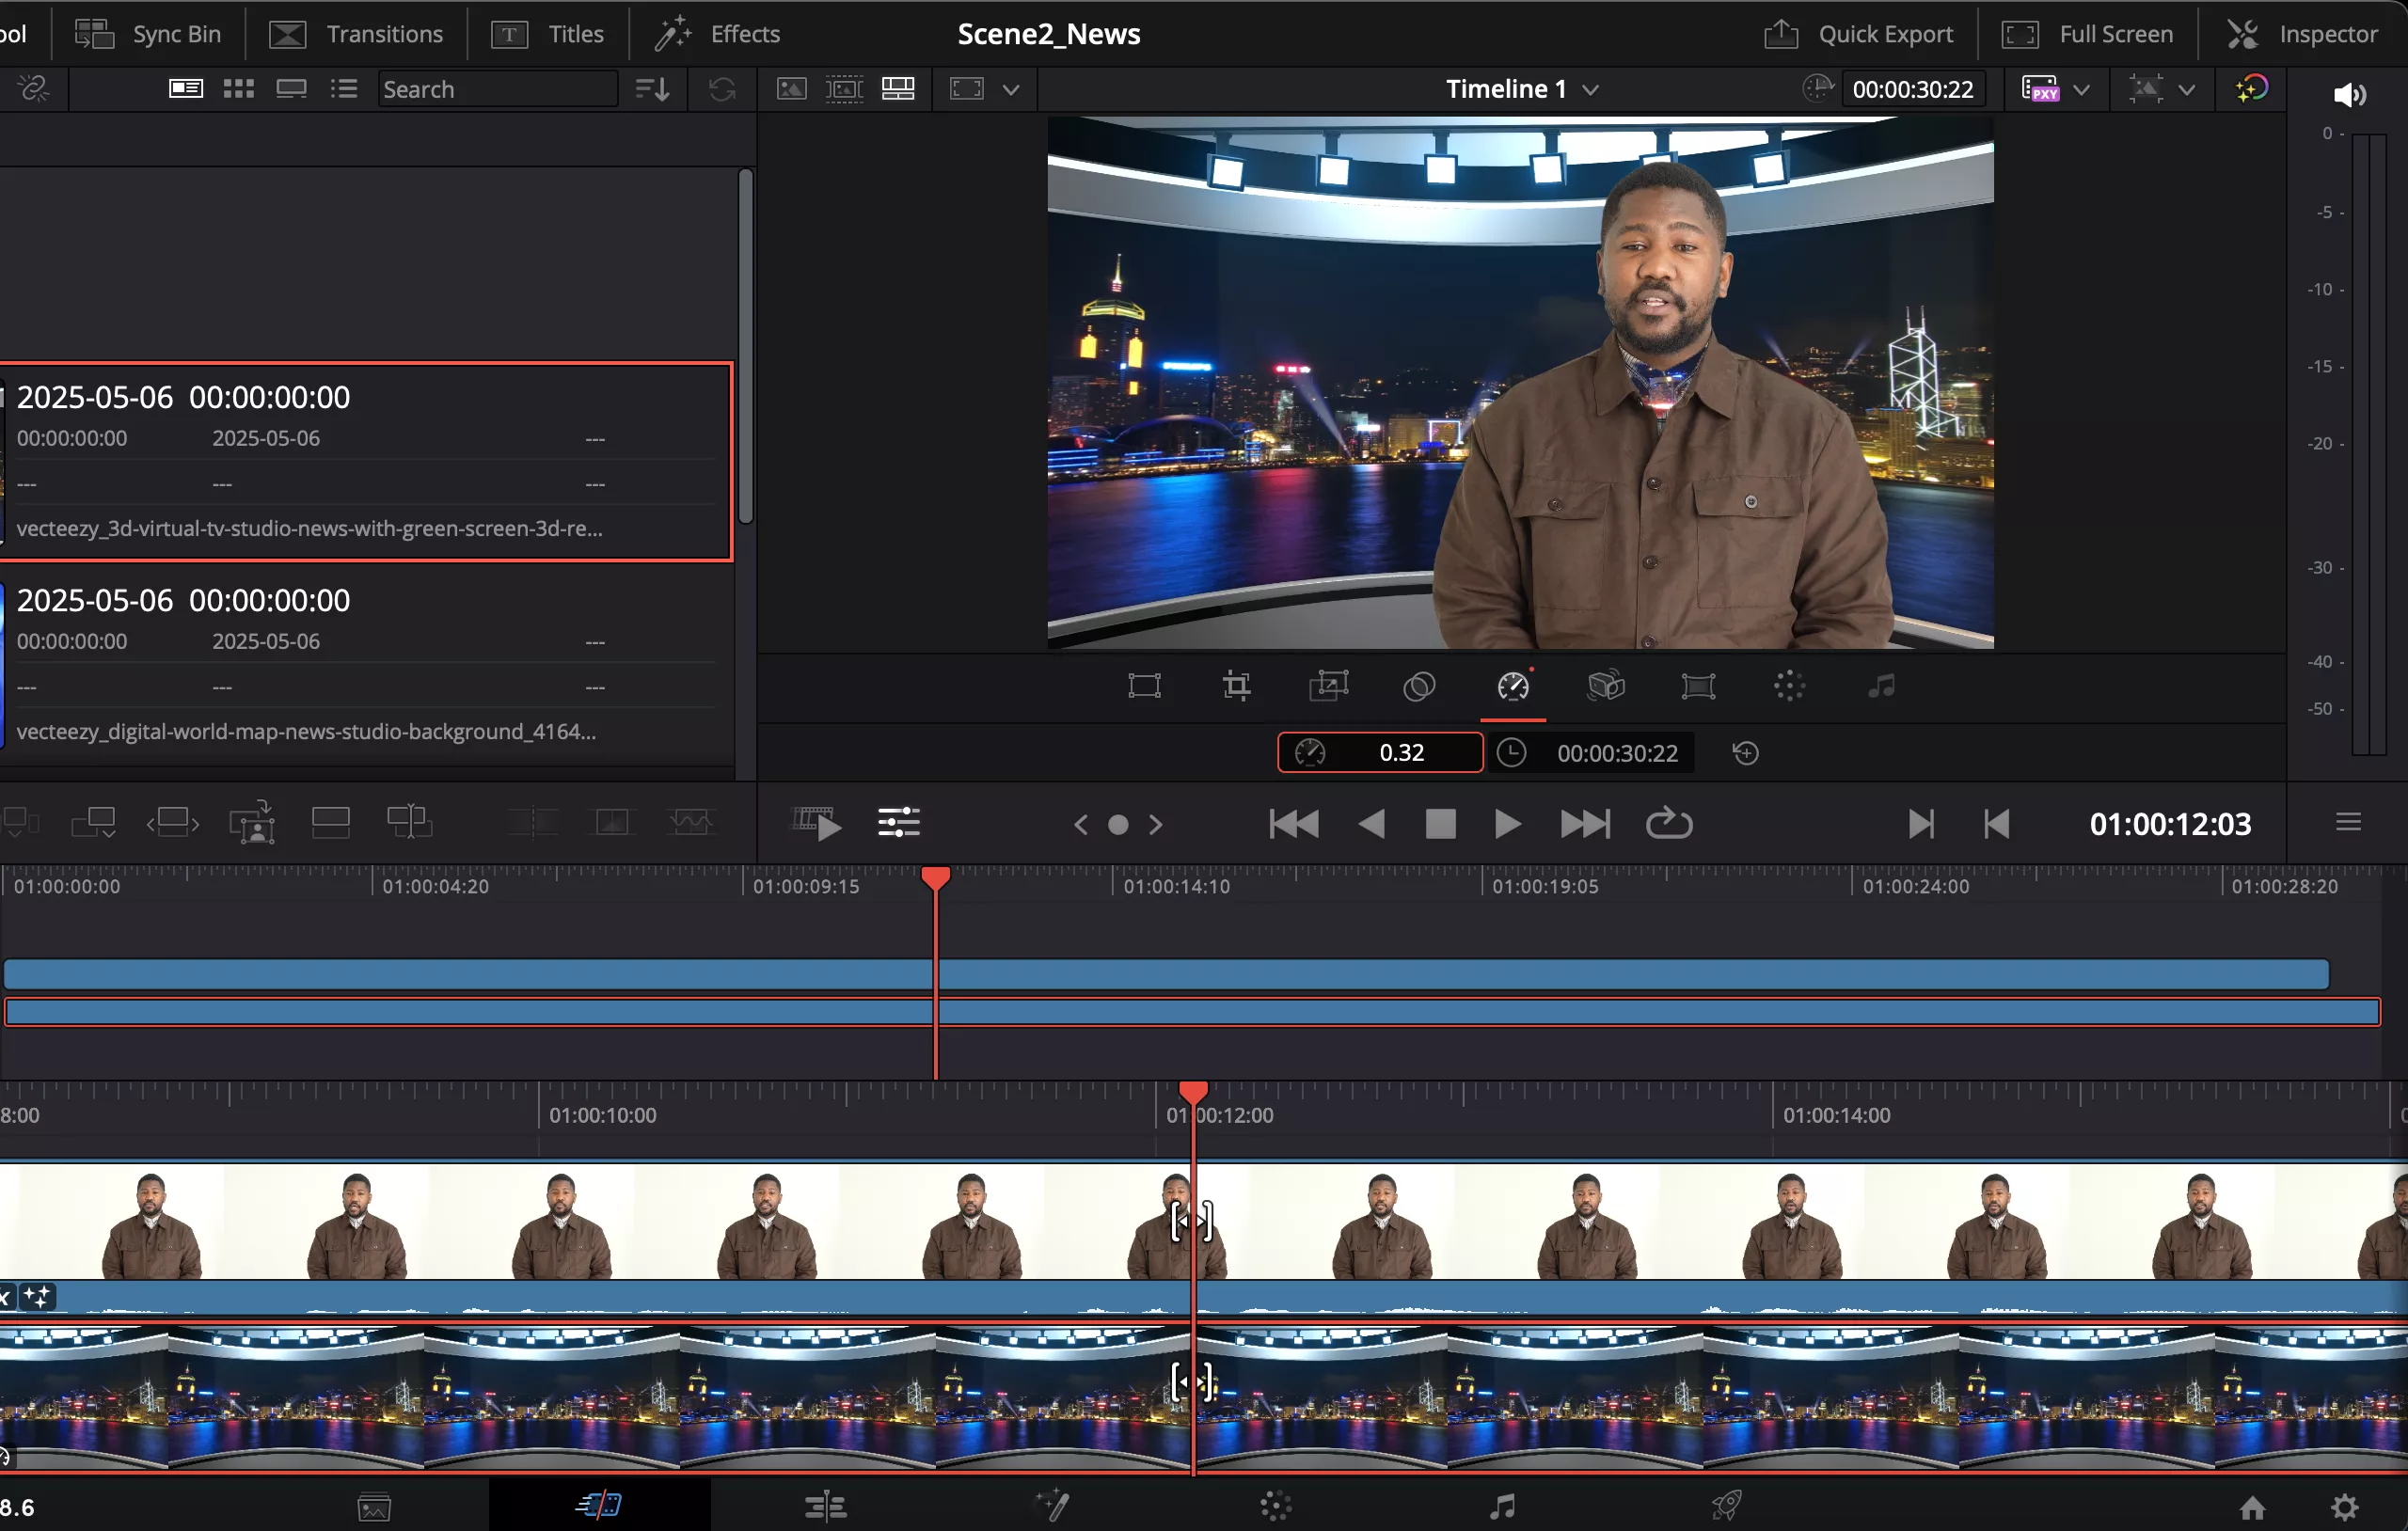2408x1531 pixels.
Task: Click the speed value field showing 0.32
Action: point(1402,752)
